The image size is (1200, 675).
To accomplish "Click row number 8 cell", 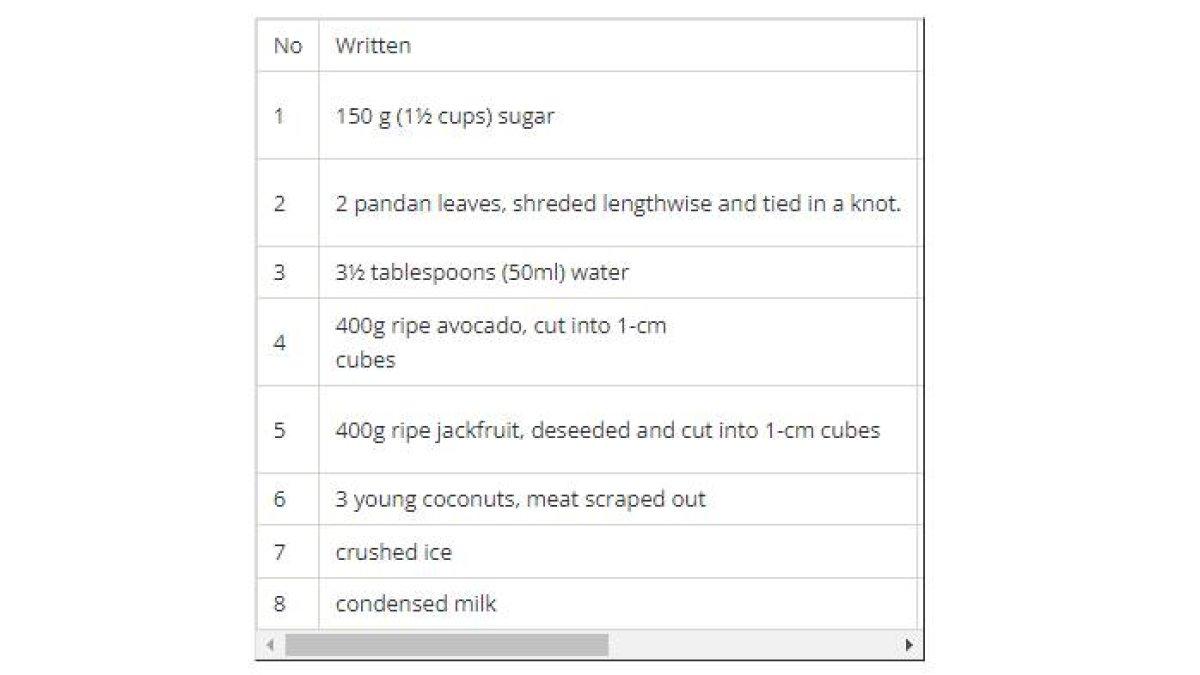I will pyautogui.click(x=288, y=604).
